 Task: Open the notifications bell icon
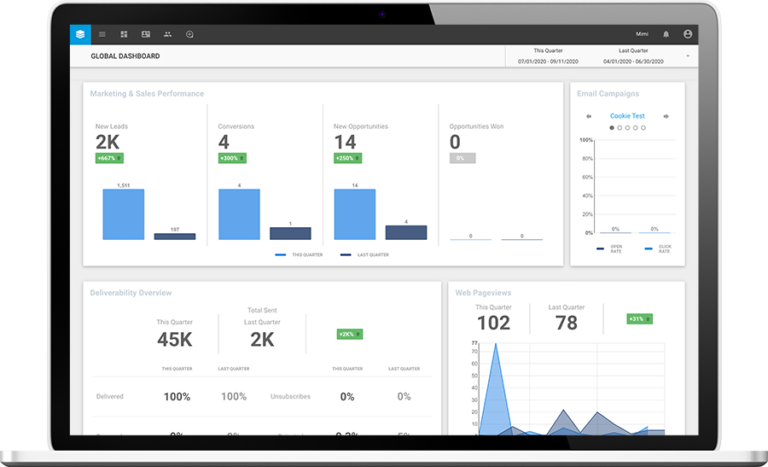tap(666, 34)
